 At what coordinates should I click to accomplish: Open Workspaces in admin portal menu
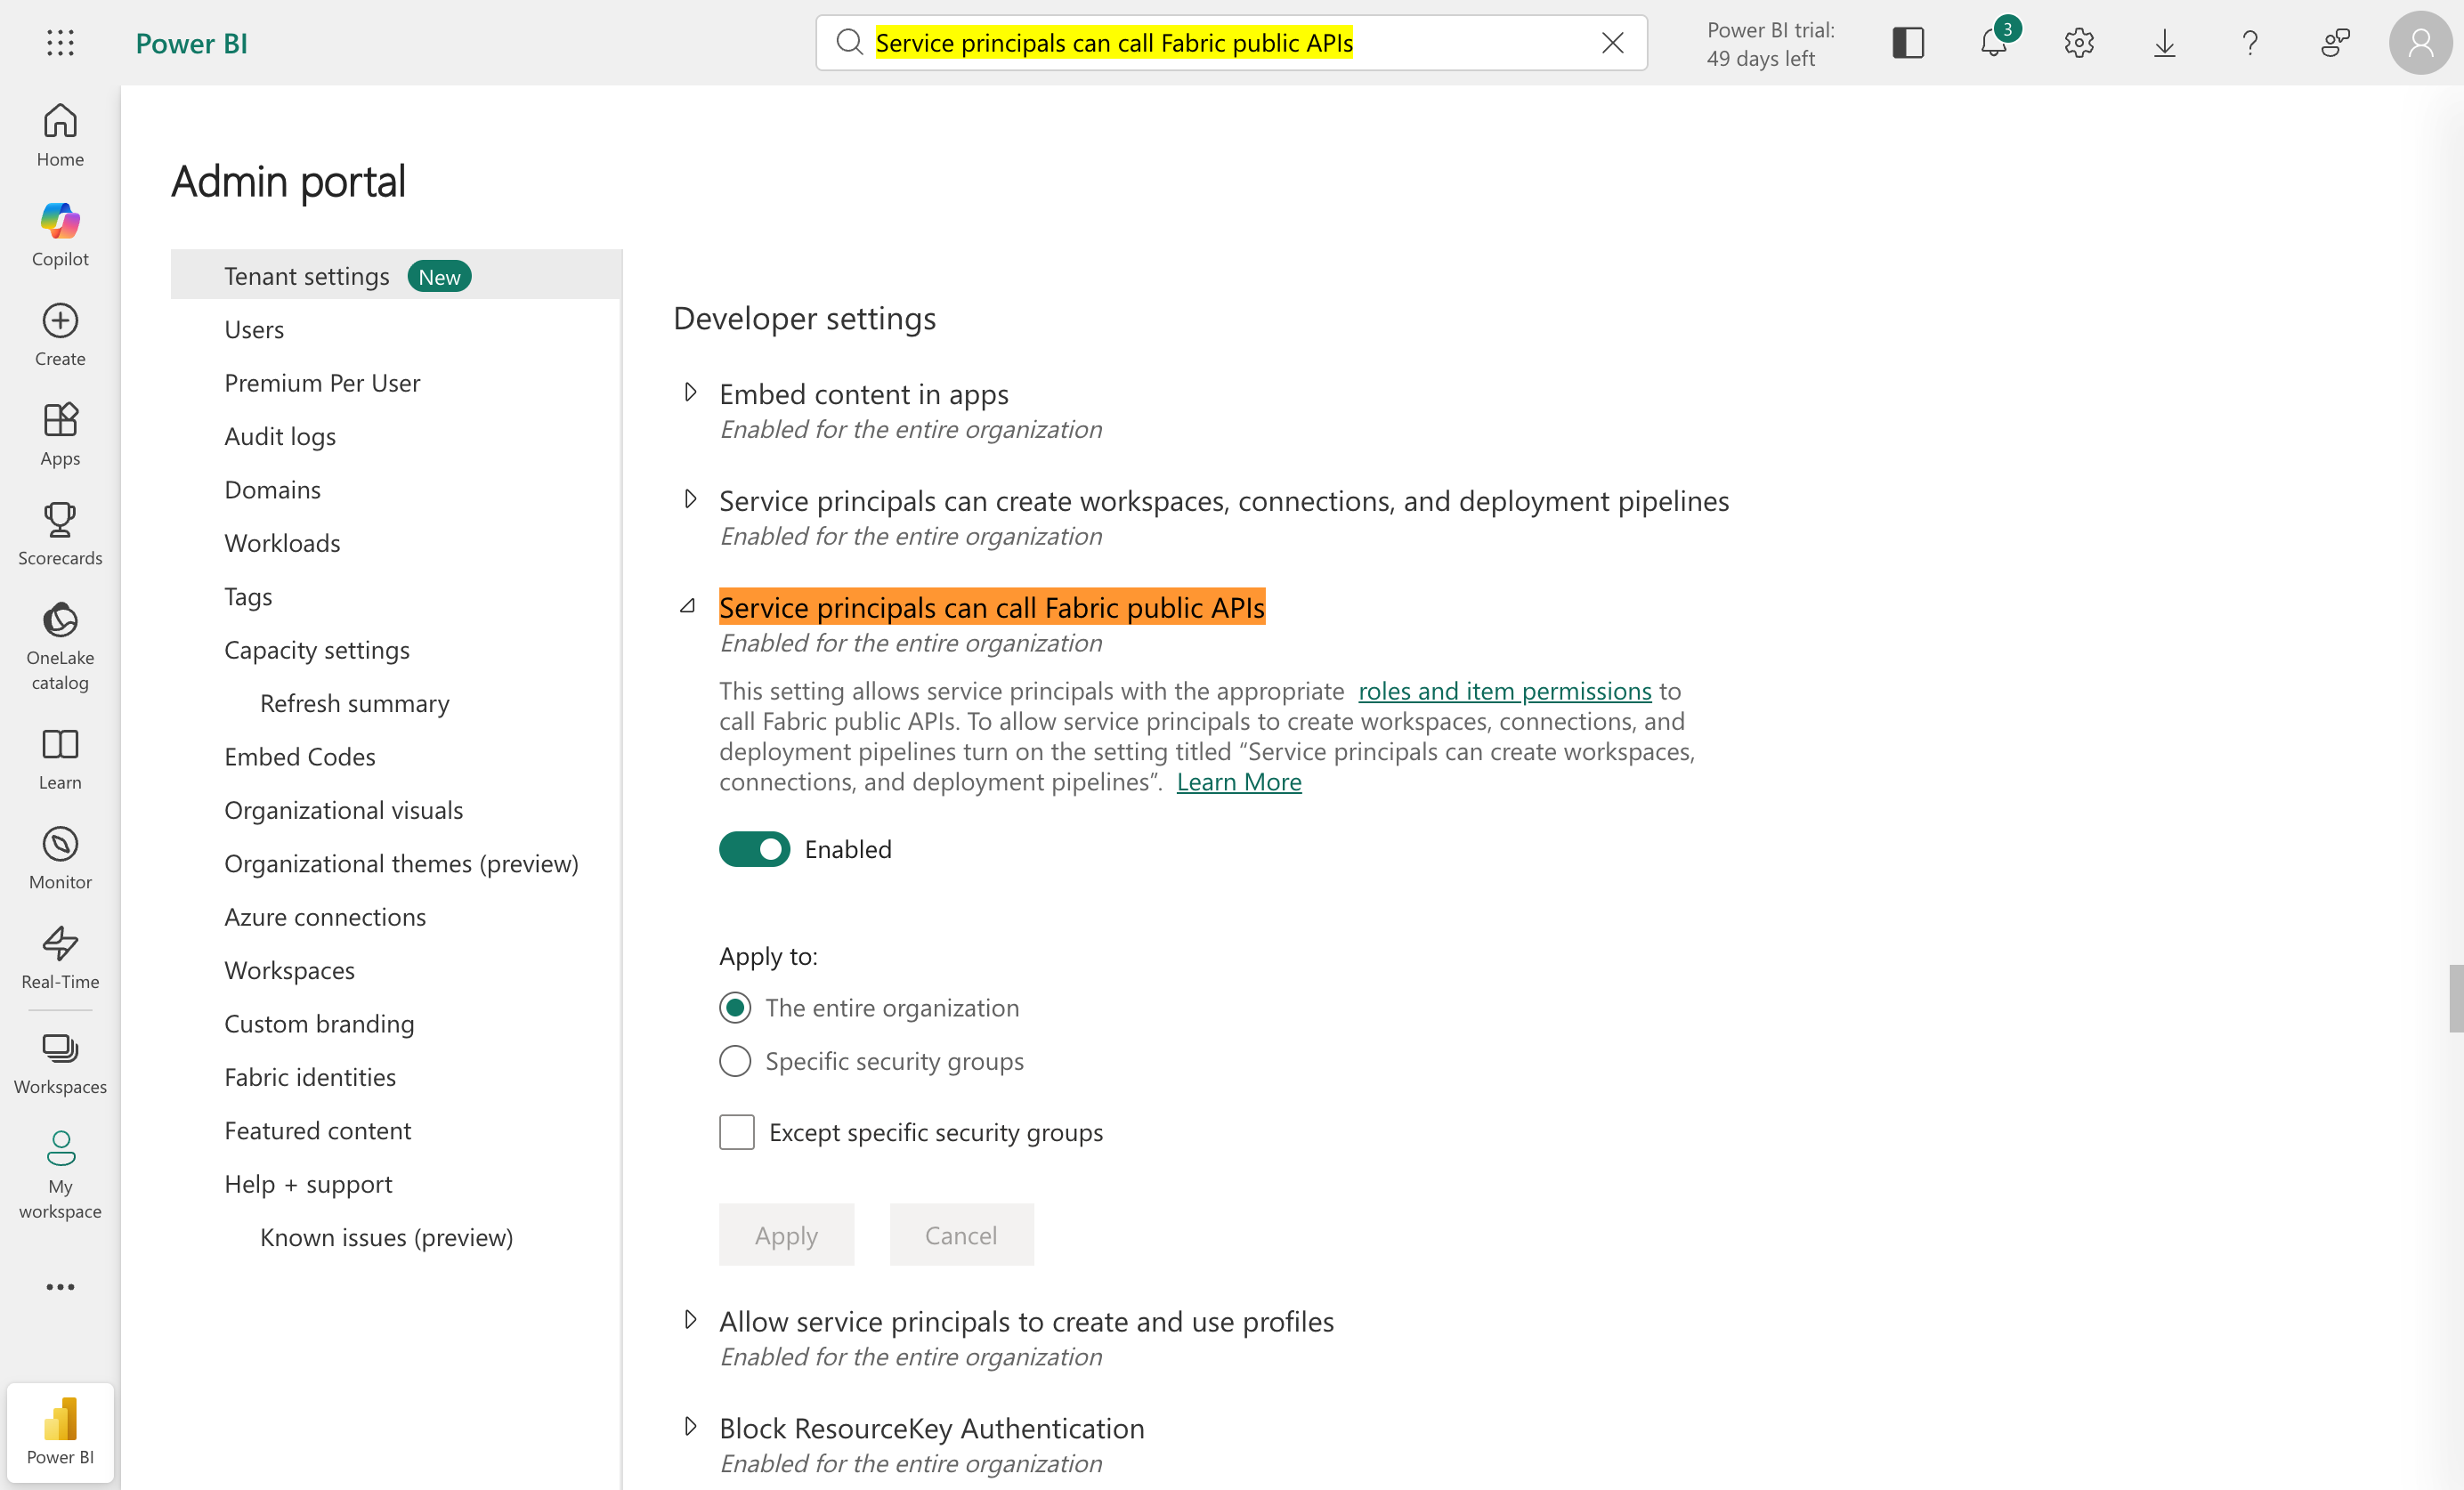click(x=290, y=970)
